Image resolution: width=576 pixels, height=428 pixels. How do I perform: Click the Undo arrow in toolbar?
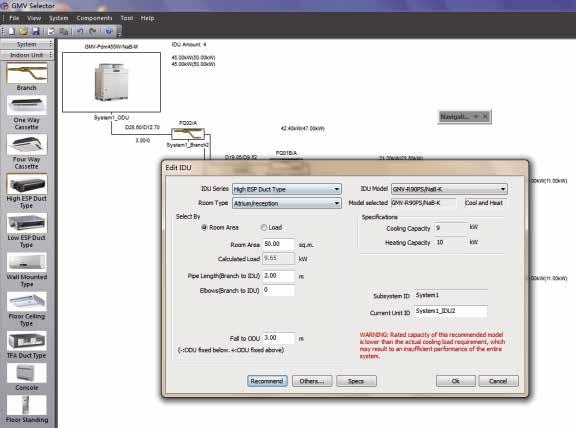(x=80, y=32)
